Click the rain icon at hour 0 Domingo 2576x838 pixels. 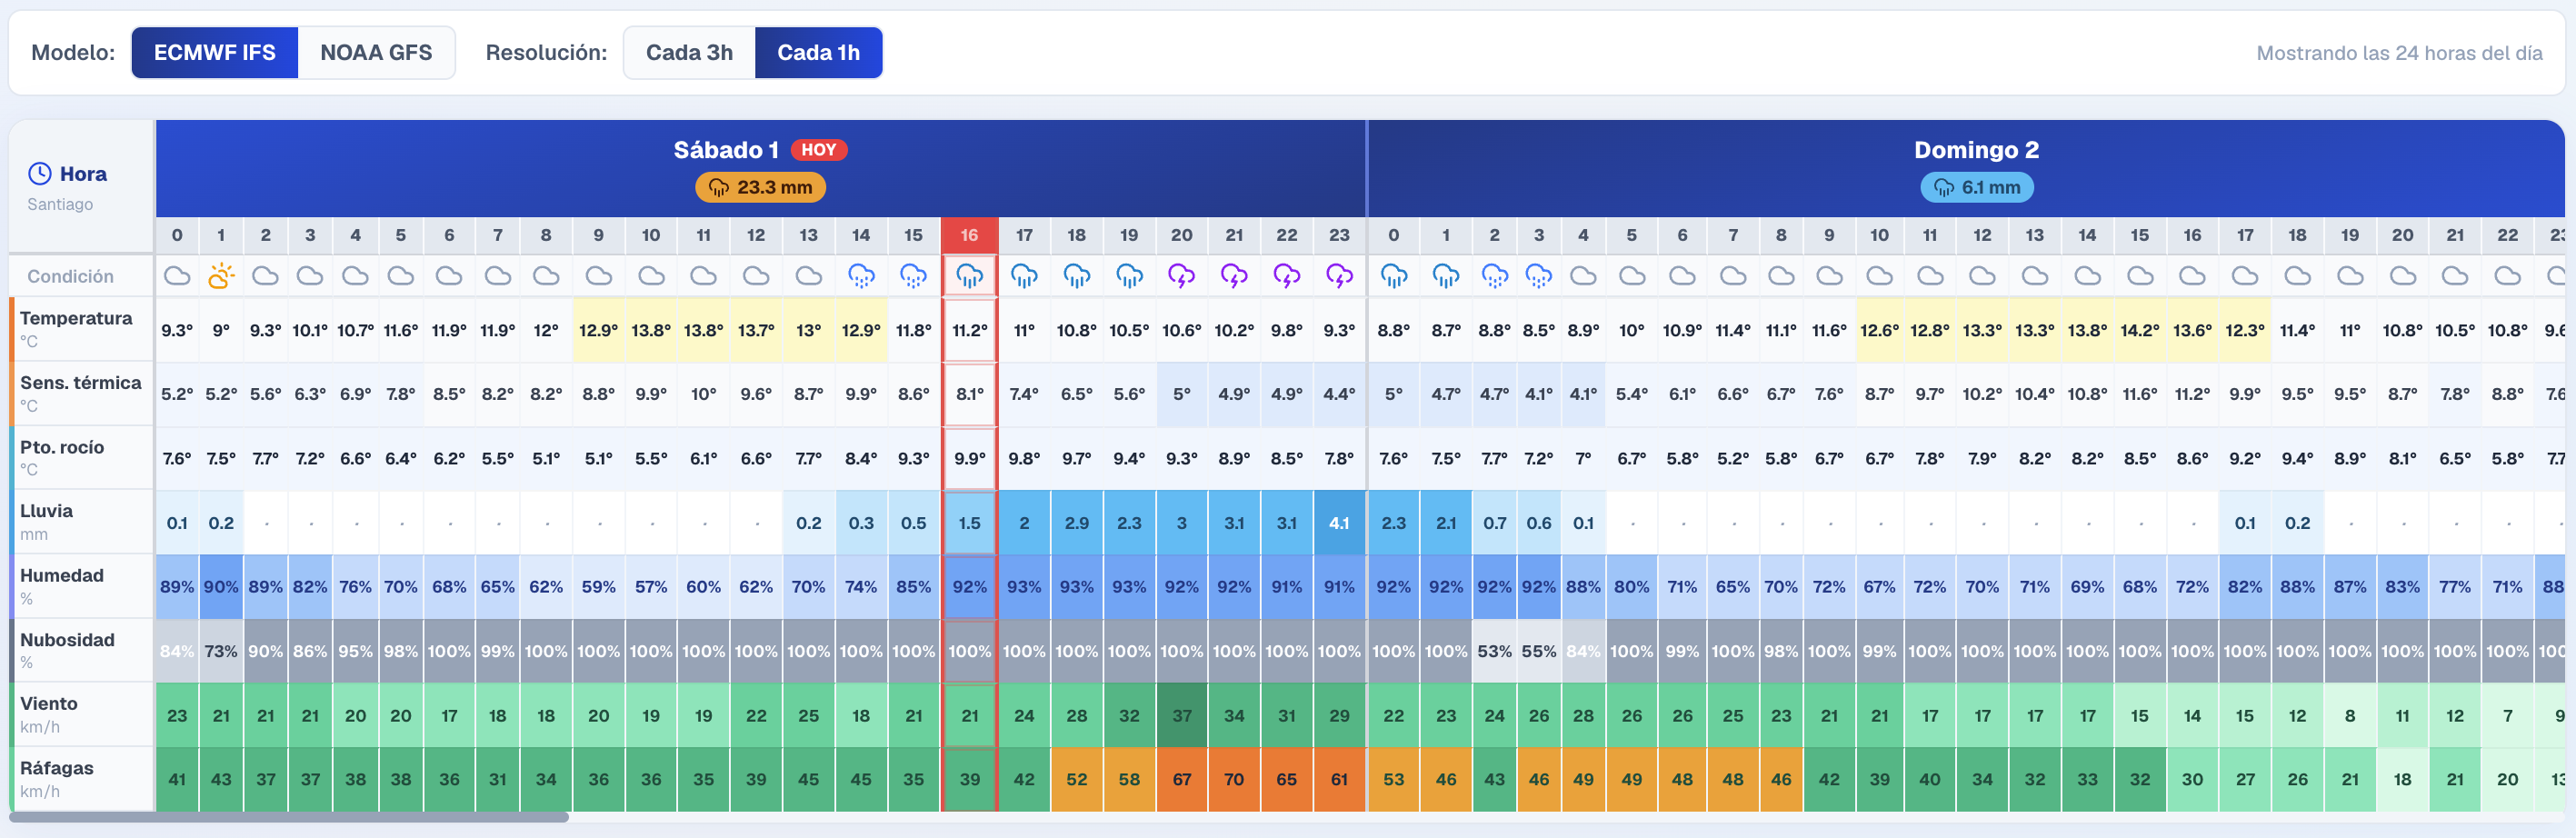(x=1393, y=276)
